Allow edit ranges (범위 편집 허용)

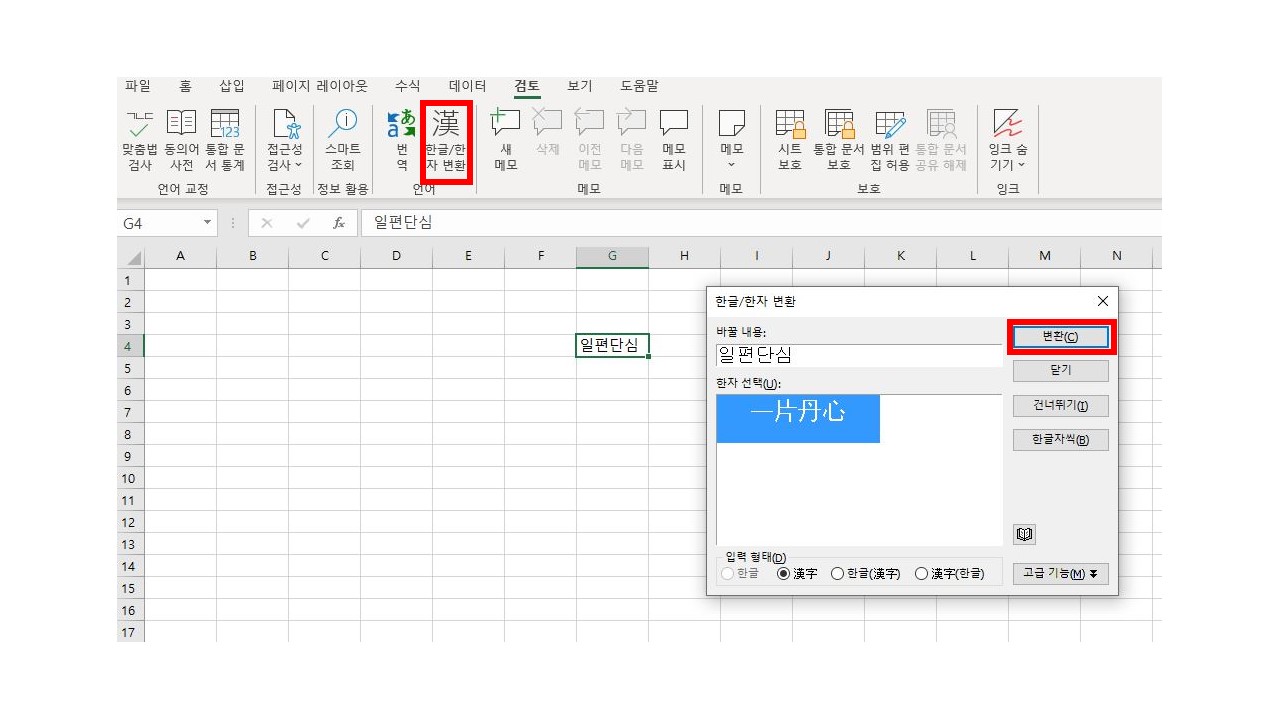coord(890,140)
